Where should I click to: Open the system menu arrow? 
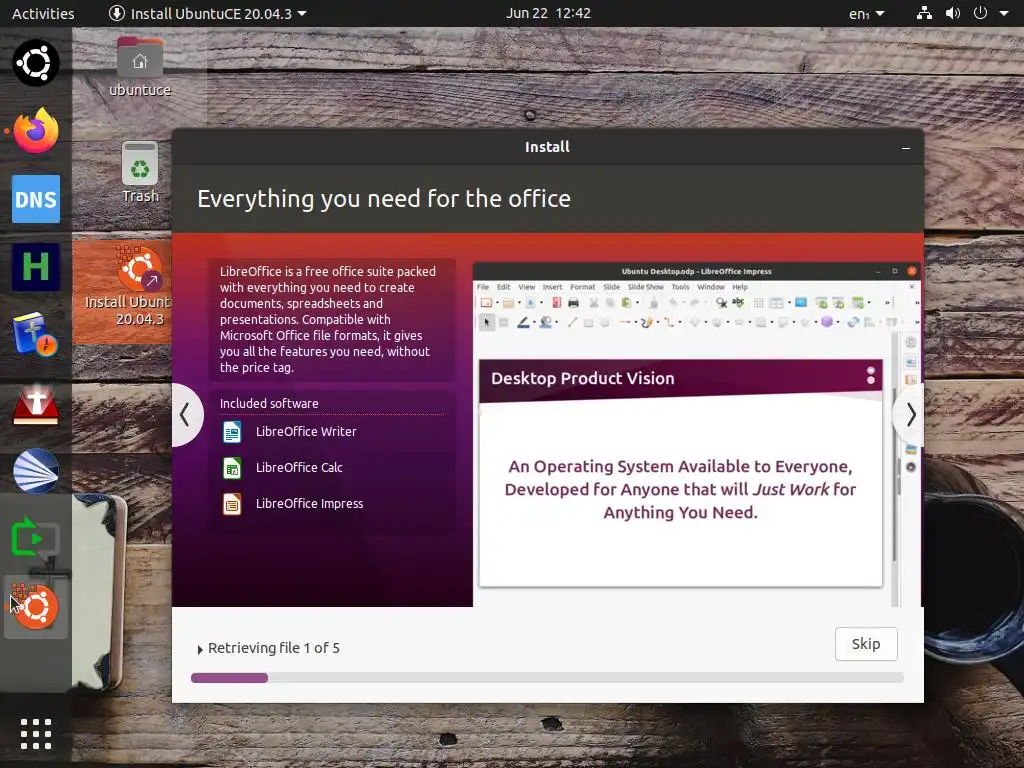(x=1004, y=13)
